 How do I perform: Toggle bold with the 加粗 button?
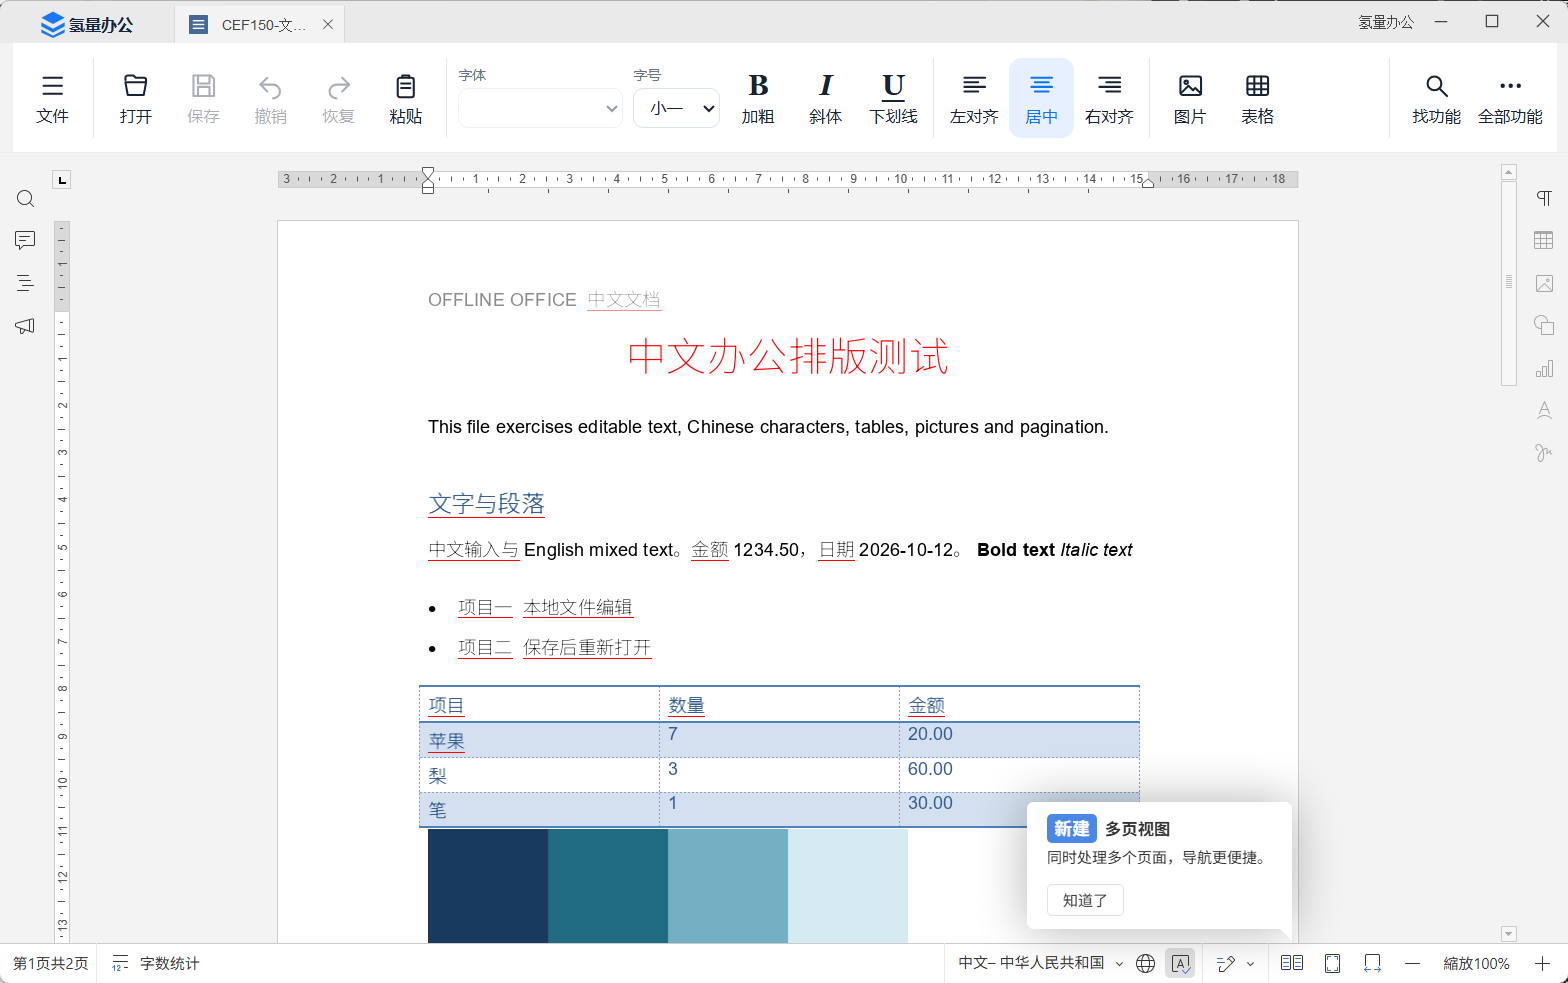[758, 98]
